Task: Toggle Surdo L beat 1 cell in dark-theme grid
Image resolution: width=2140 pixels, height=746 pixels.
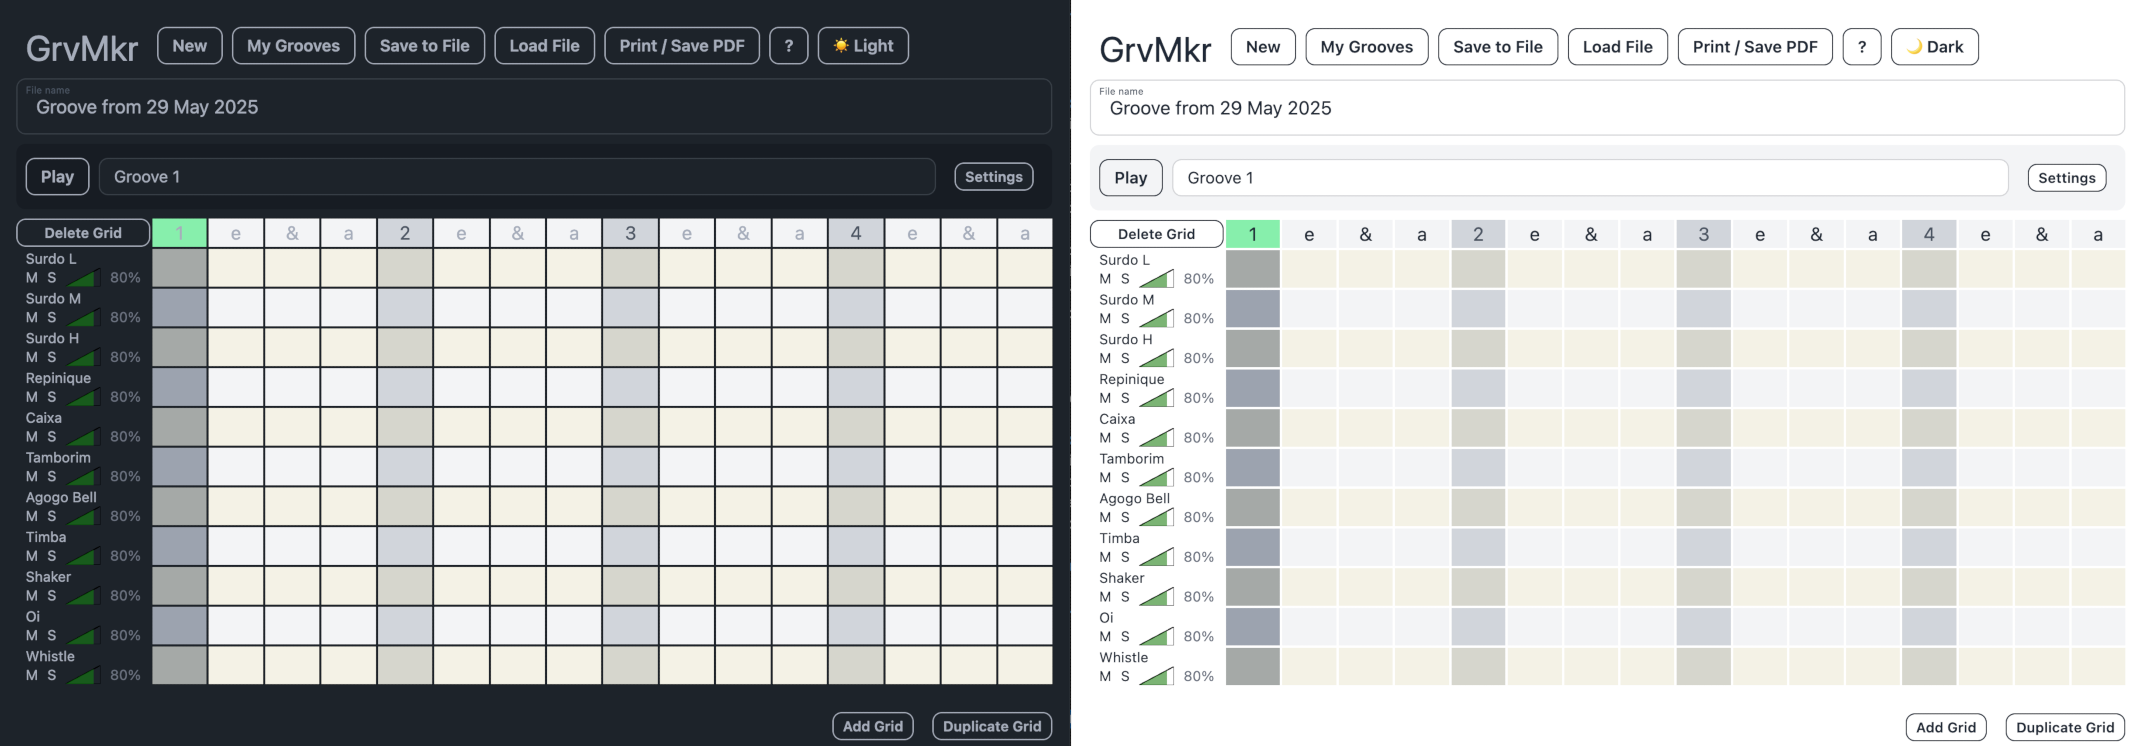Action: coord(180,268)
